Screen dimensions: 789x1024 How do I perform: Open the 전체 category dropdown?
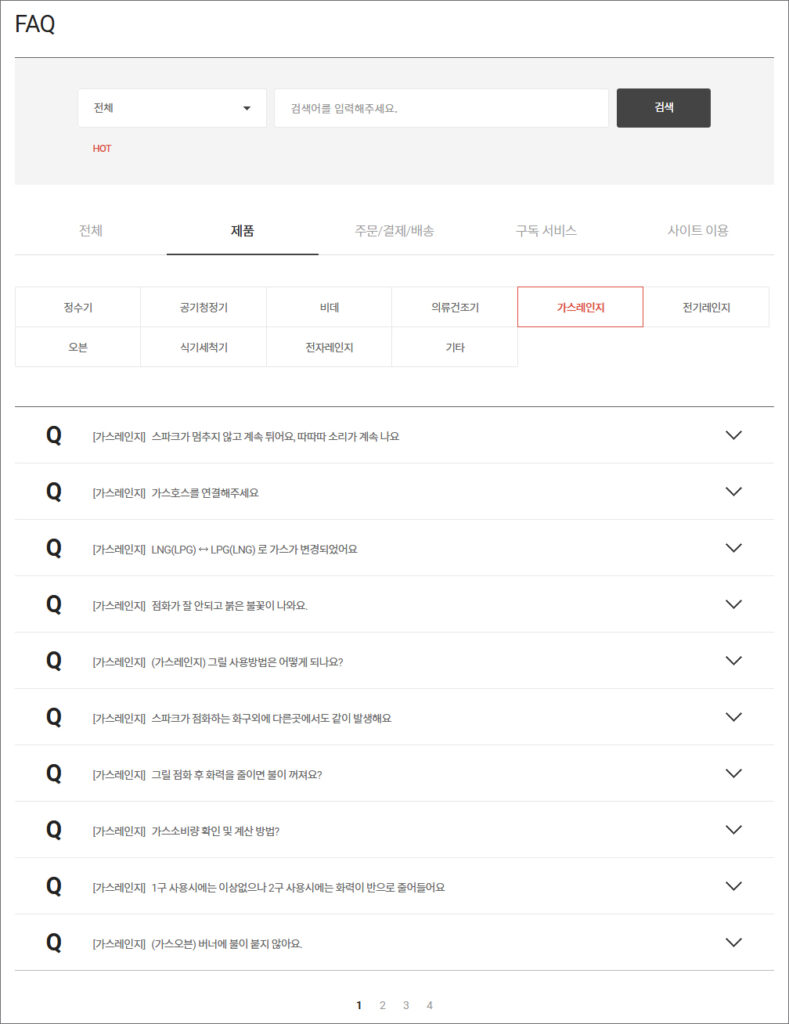[x=172, y=108]
